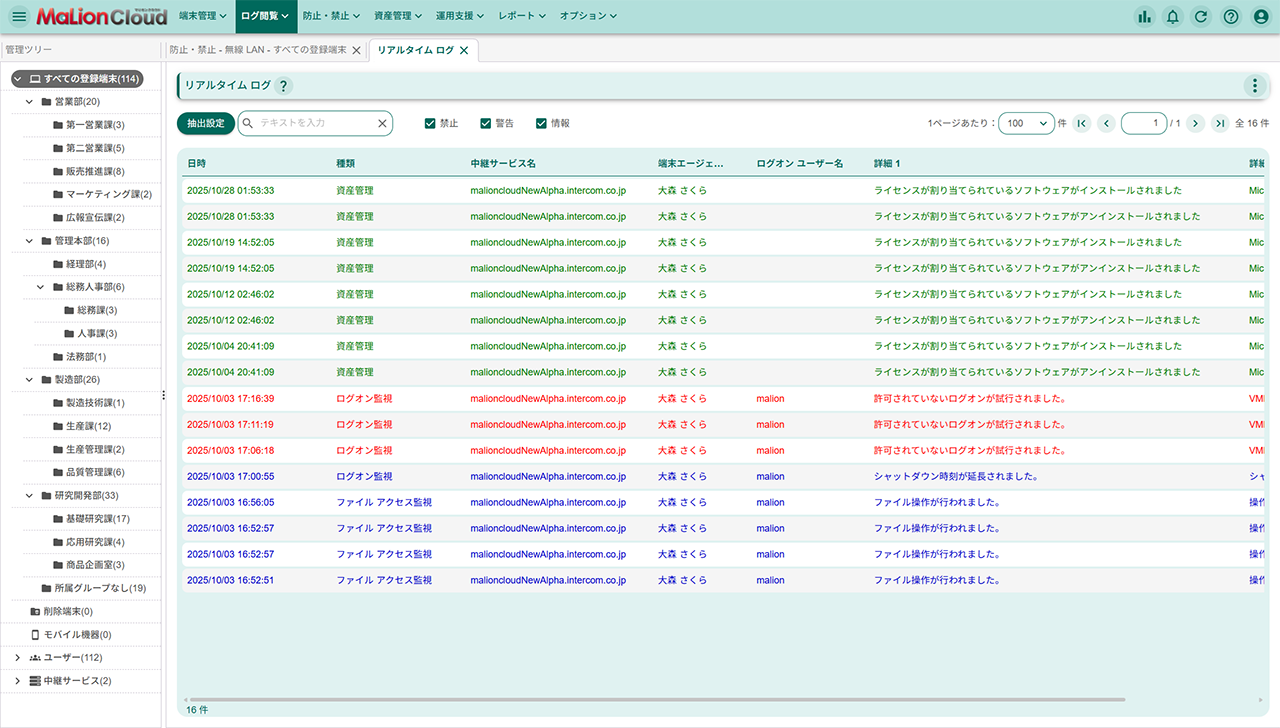Open the bar chart dashboard icon
1280x728 pixels.
(1144, 16)
